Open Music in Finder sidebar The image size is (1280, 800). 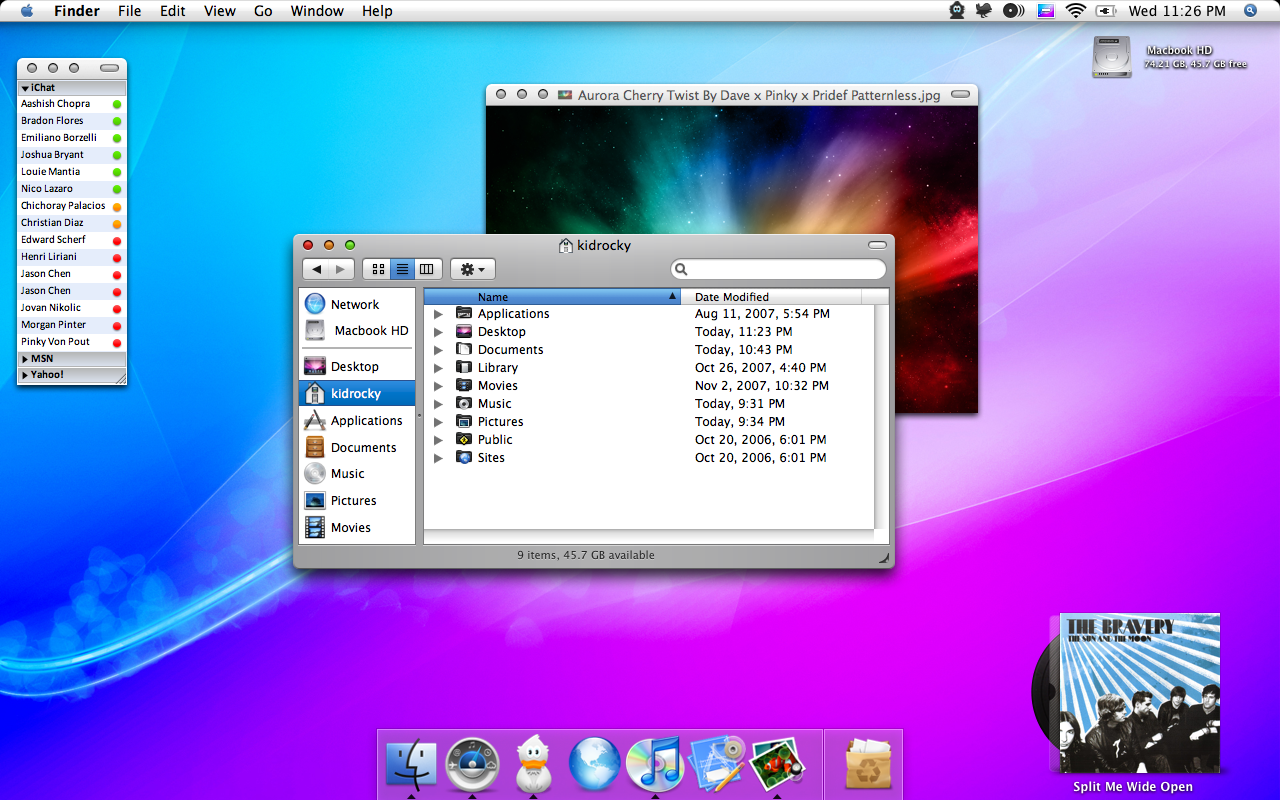click(357, 473)
